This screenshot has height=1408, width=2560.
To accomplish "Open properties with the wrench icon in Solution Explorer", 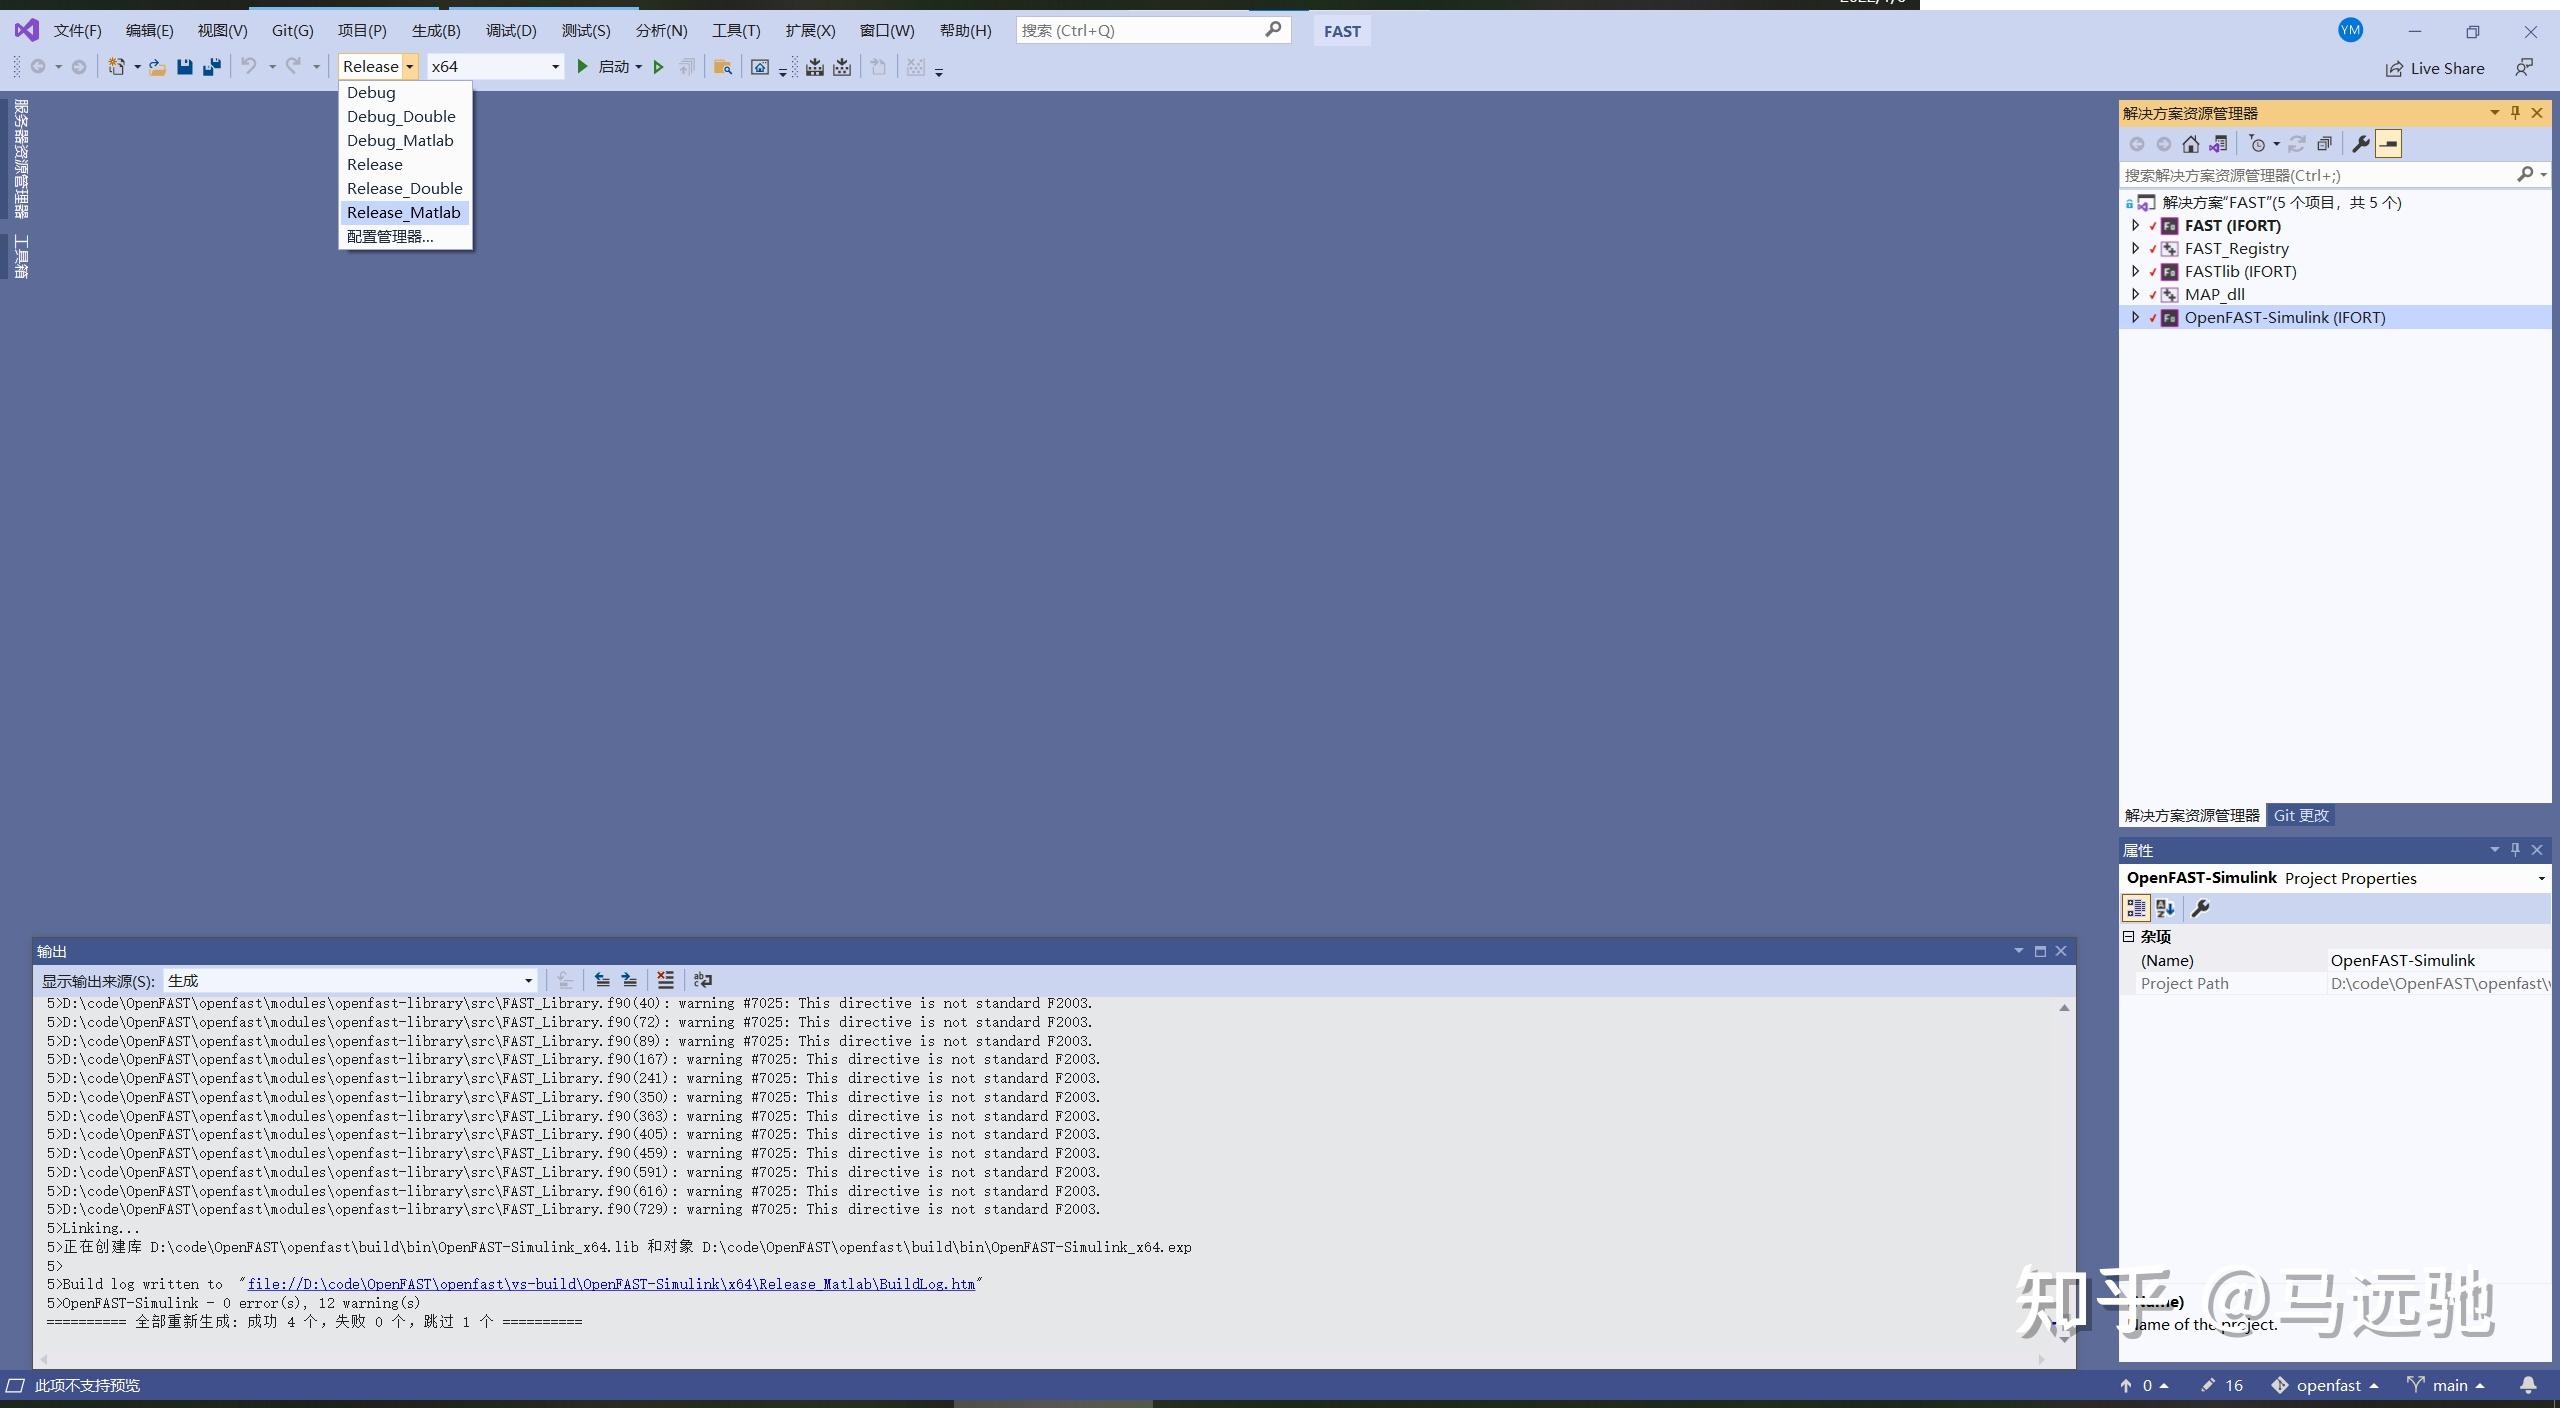I will click(2361, 144).
